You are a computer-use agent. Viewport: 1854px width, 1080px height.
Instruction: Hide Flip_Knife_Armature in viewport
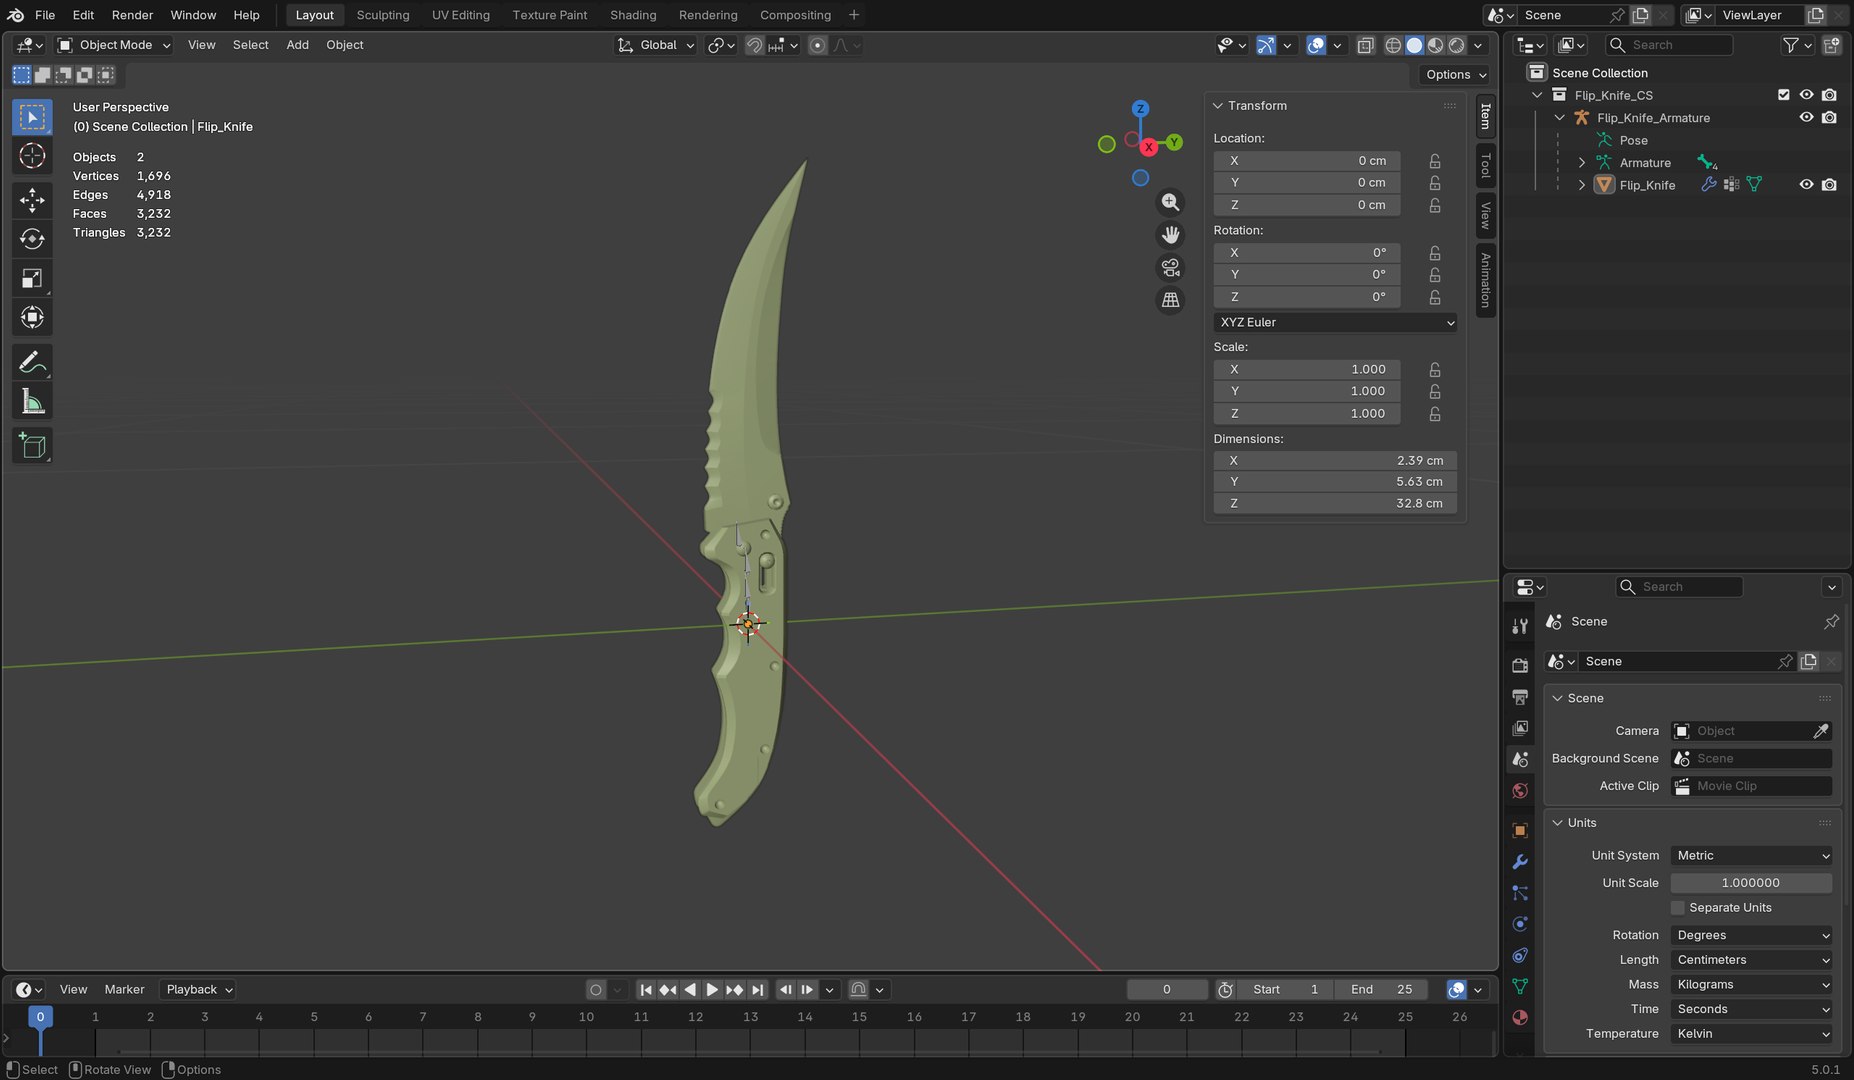[1806, 117]
